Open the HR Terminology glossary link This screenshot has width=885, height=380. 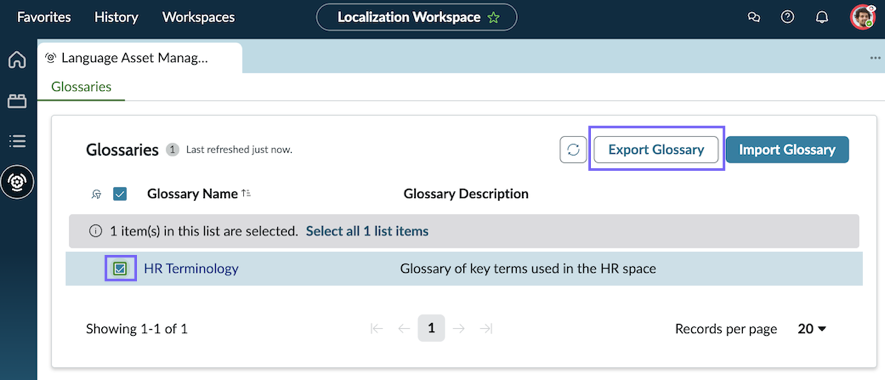coord(191,269)
